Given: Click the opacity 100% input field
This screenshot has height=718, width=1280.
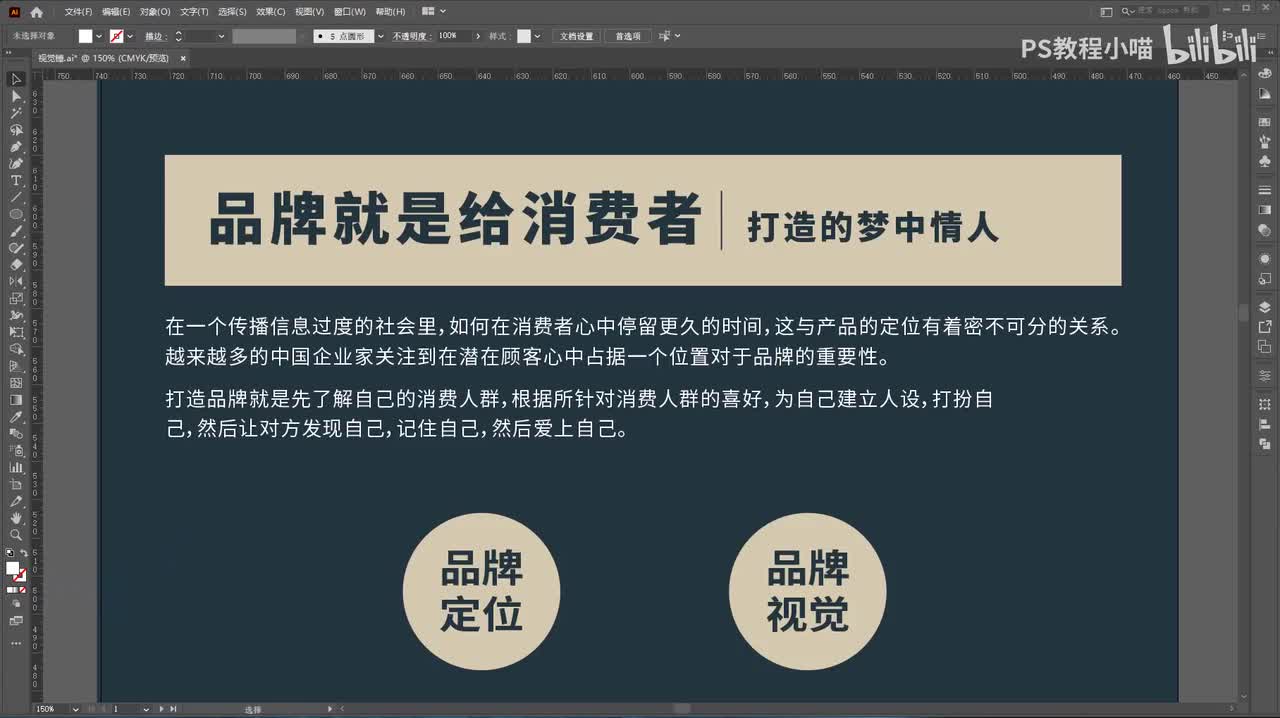Looking at the screenshot, I should click(453, 36).
